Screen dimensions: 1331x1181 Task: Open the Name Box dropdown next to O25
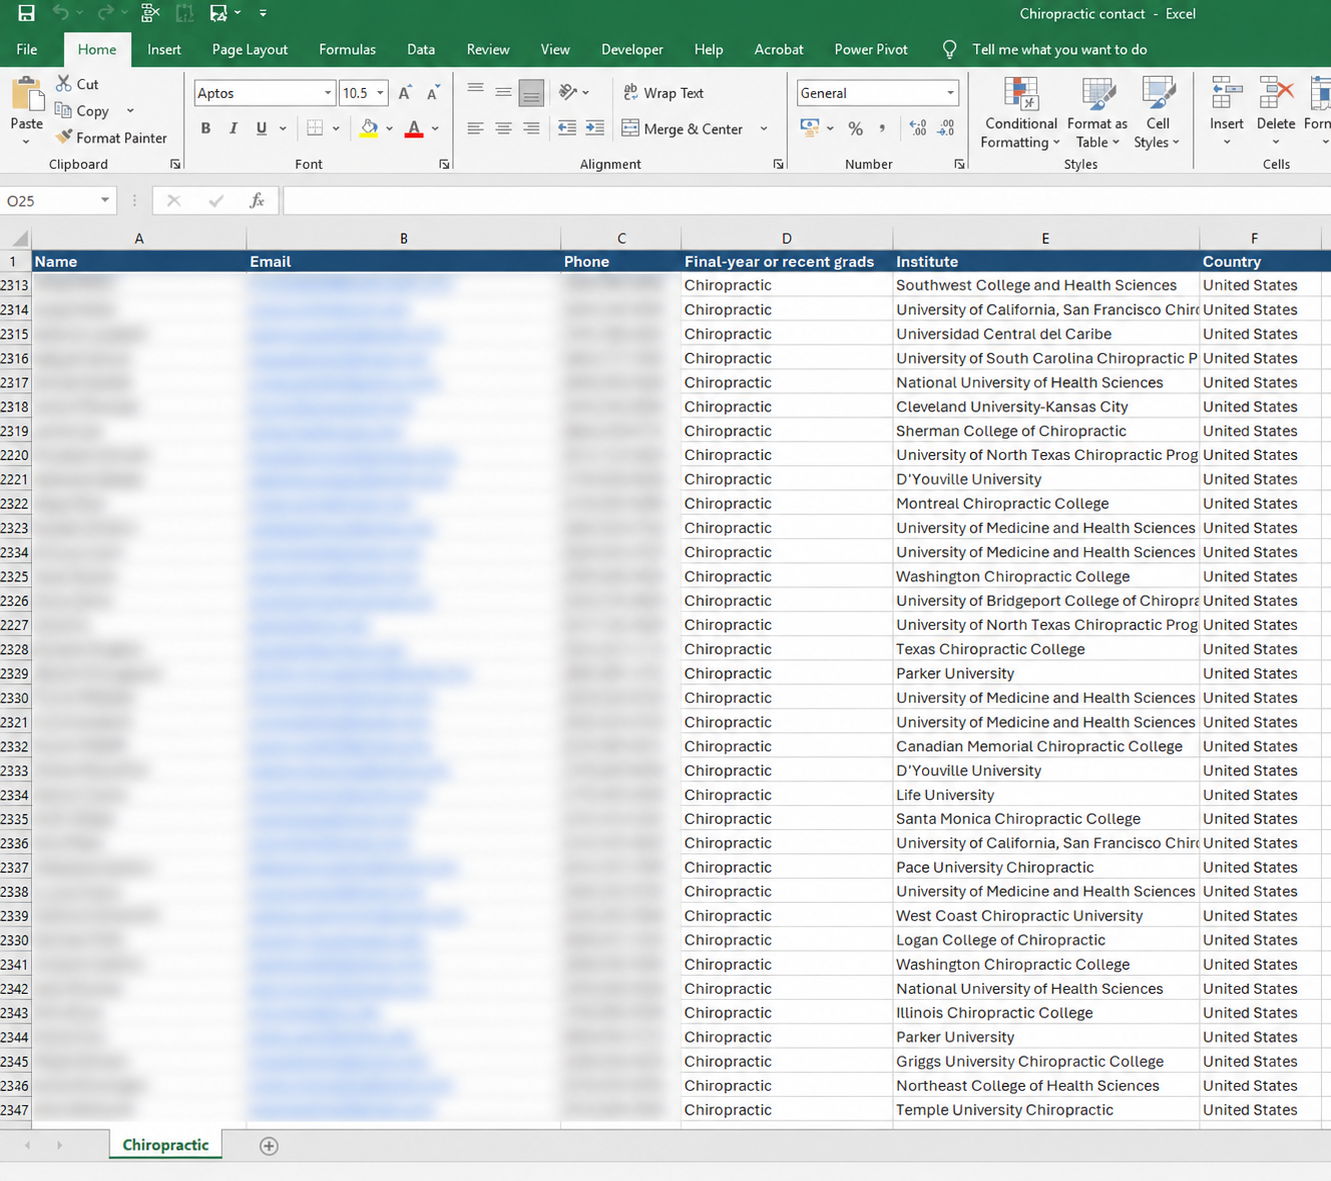(x=104, y=201)
